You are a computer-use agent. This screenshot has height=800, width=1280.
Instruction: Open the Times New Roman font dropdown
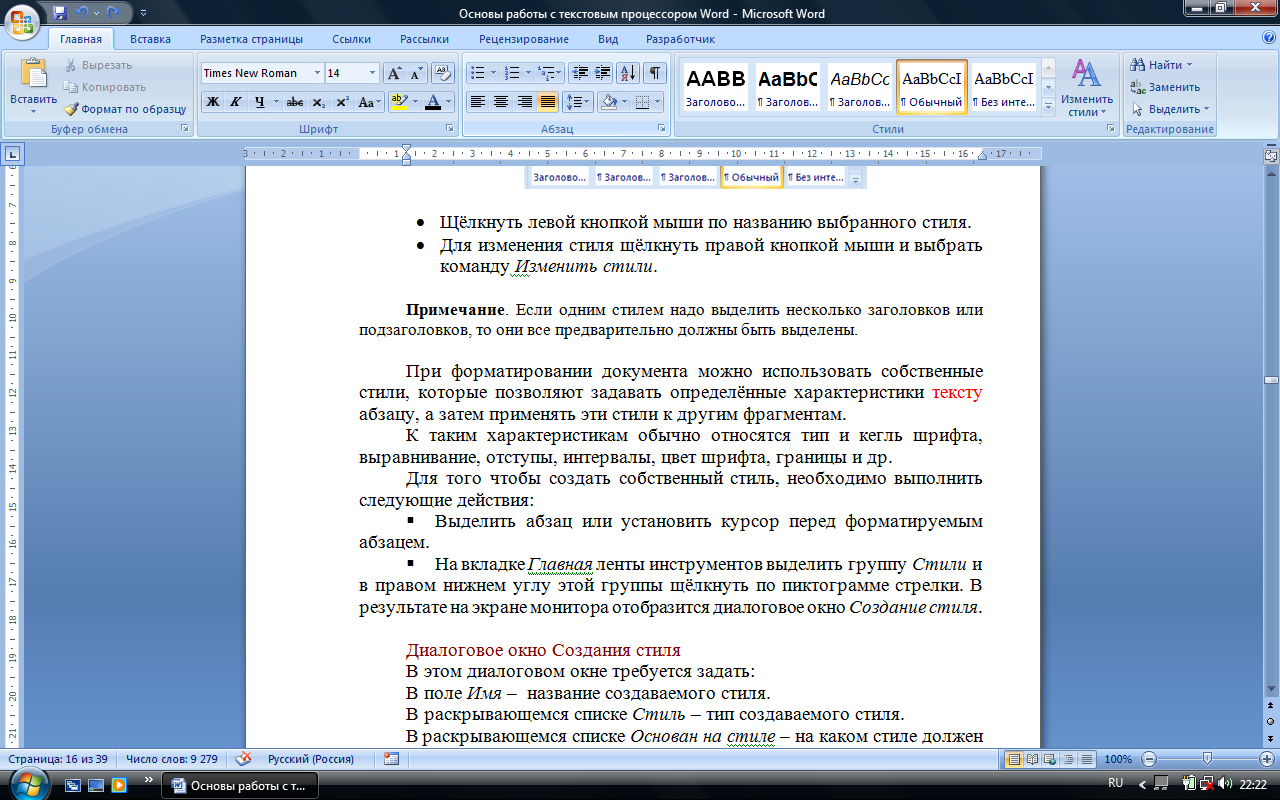pyautogui.click(x=317, y=73)
